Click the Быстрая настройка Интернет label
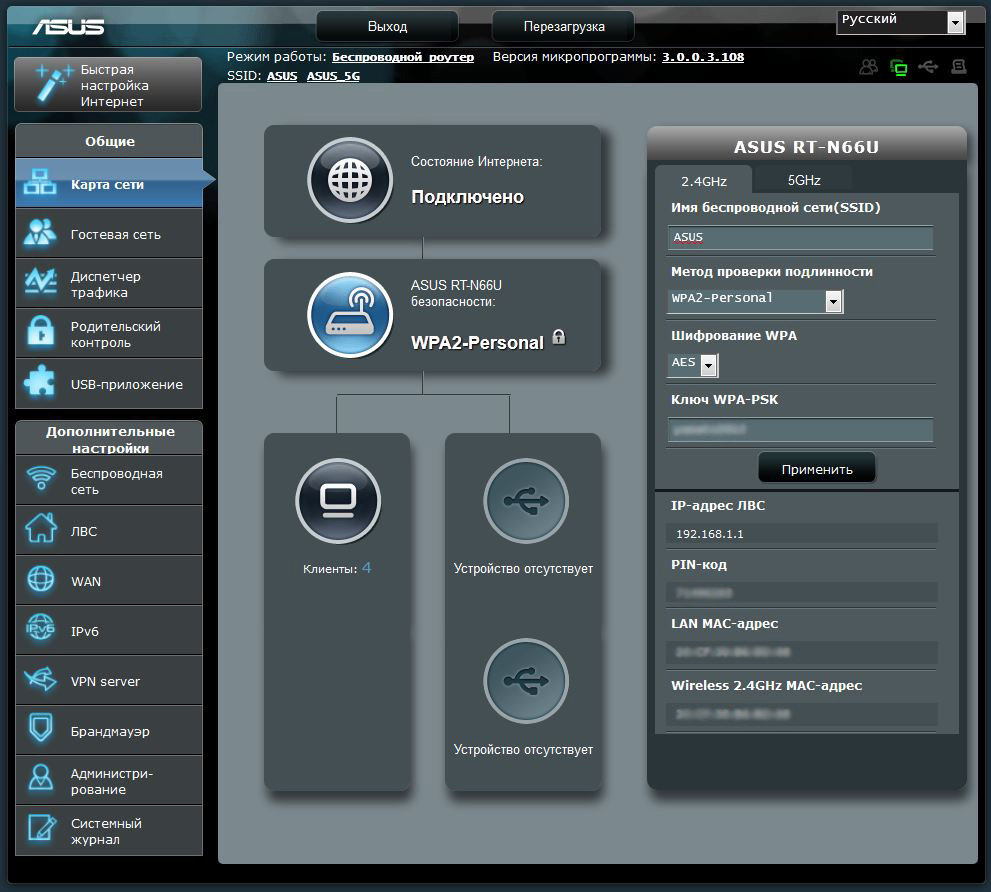991x892 pixels. tap(114, 85)
